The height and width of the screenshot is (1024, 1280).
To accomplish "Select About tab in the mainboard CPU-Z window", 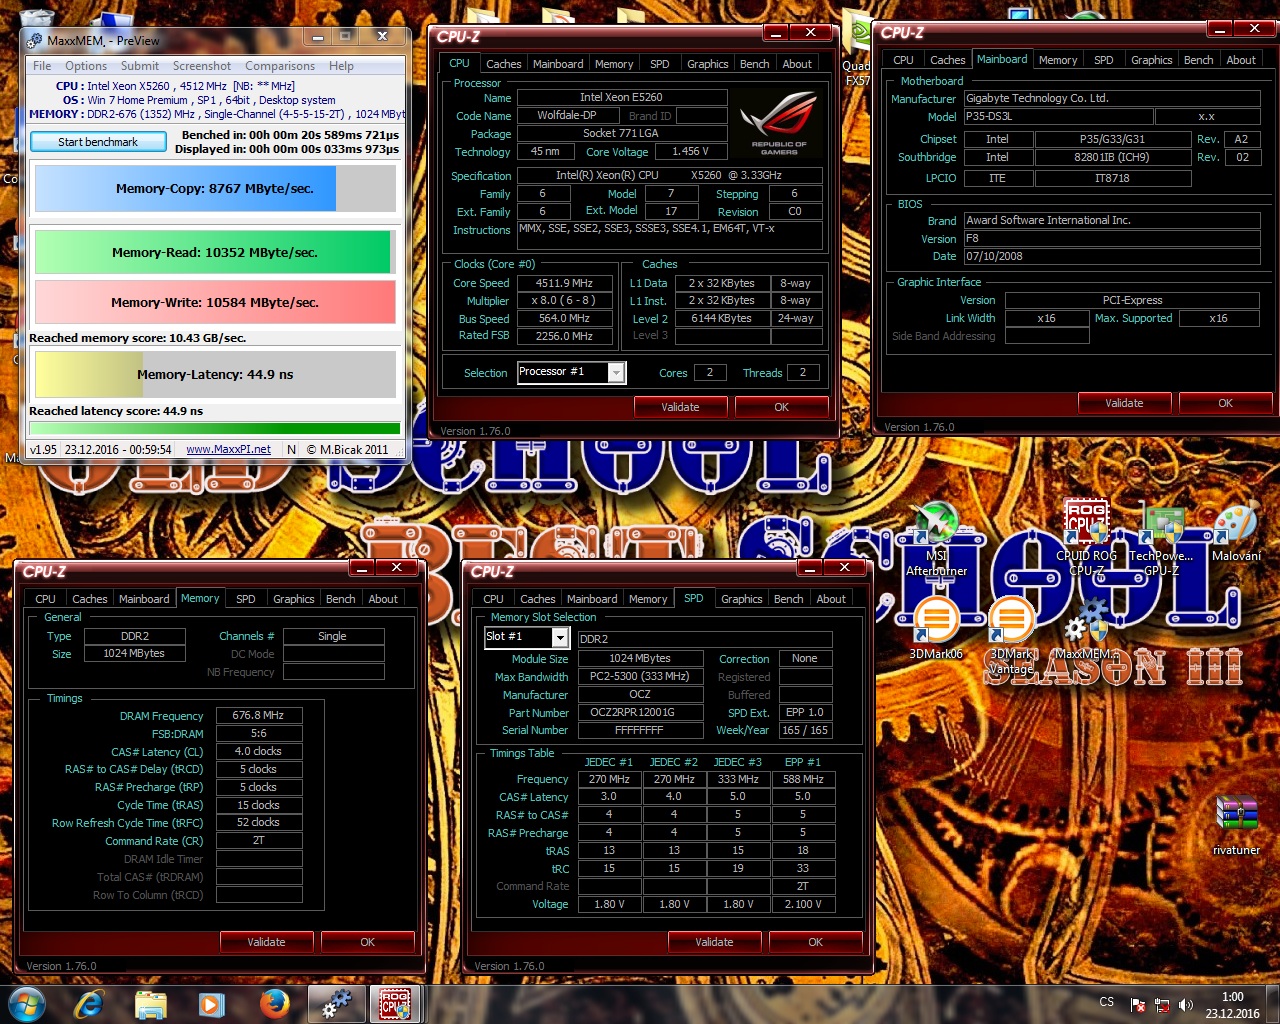I will 1241,60.
